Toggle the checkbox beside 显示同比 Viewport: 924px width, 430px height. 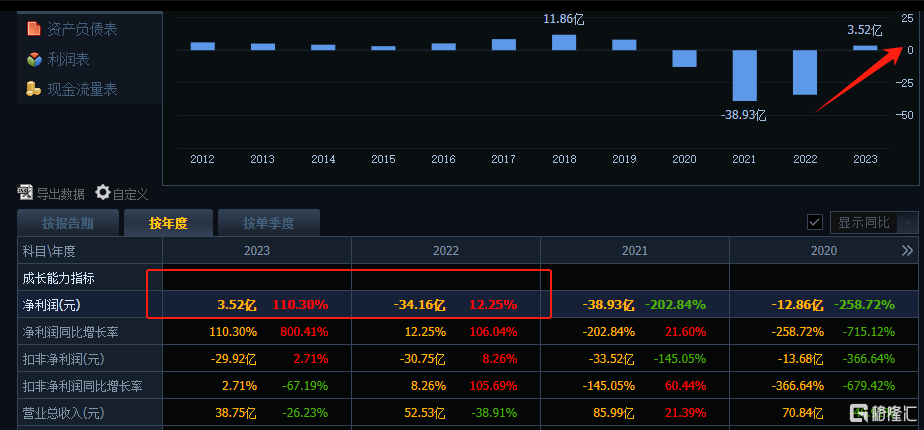(x=814, y=222)
